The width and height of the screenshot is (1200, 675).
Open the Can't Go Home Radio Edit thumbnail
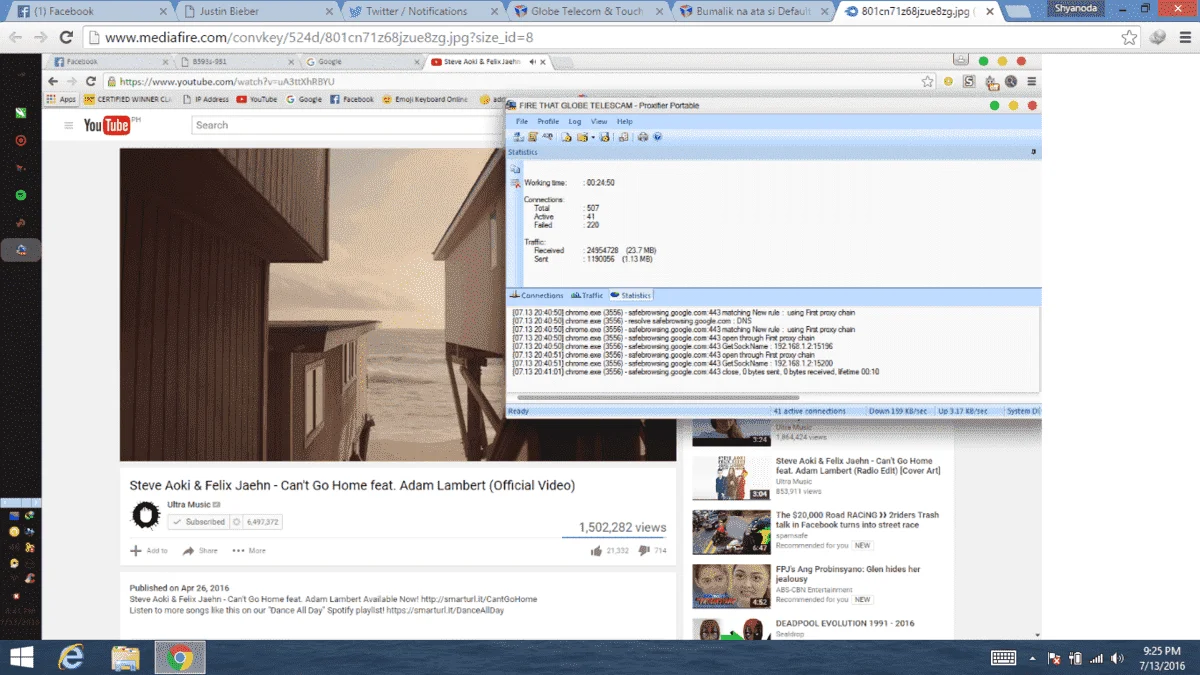731,478
